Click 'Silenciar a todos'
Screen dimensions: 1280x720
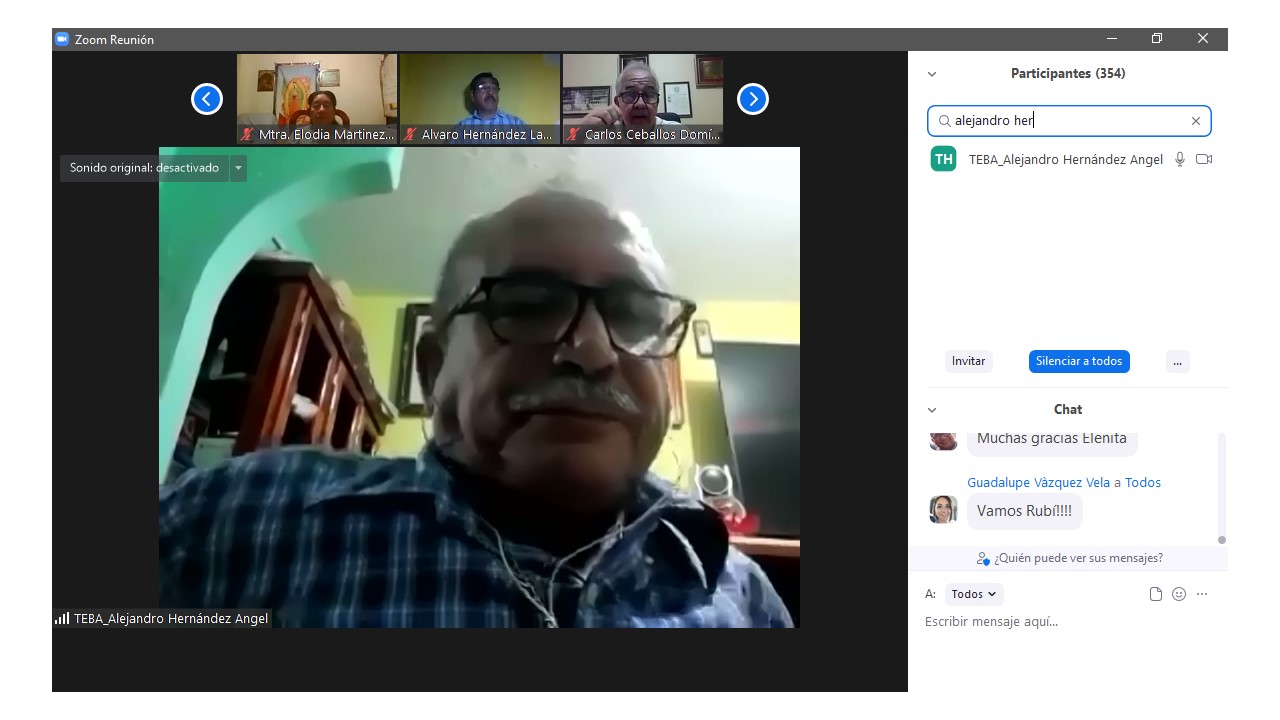tap(1079, 361)
